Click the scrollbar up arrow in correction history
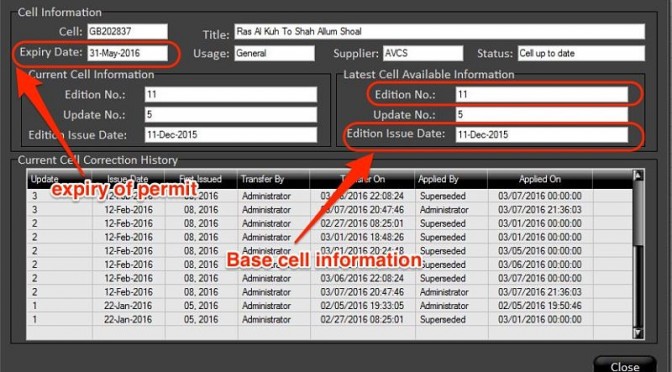The width and height of the screenshot is (672, 372). (x=638, y=176)
